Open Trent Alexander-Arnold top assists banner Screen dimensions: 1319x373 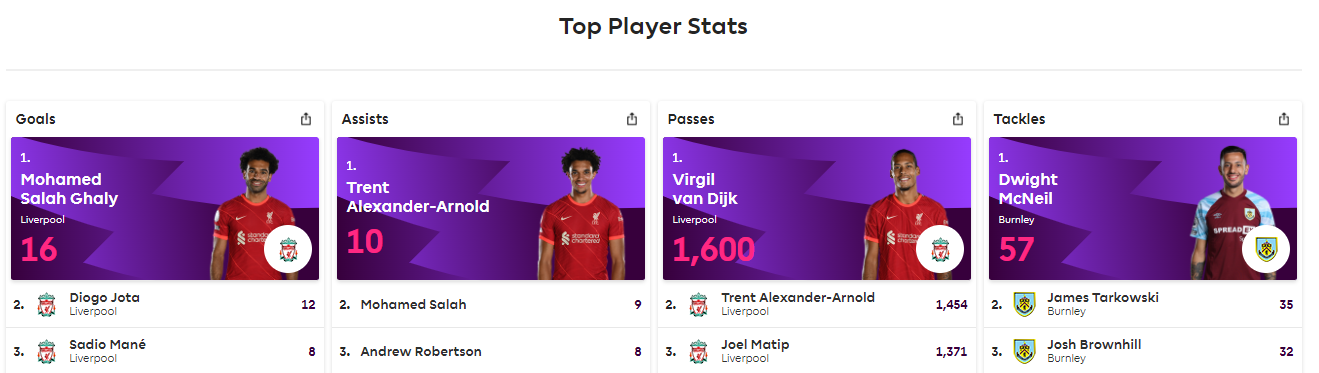point(491,209)
